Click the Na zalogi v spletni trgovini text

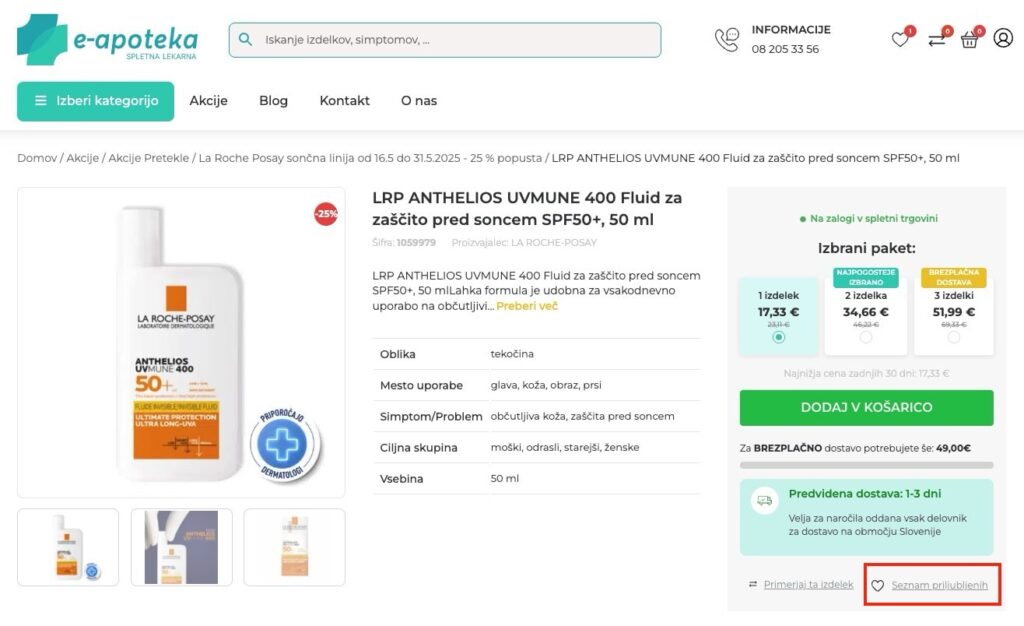tap(873, 219)
